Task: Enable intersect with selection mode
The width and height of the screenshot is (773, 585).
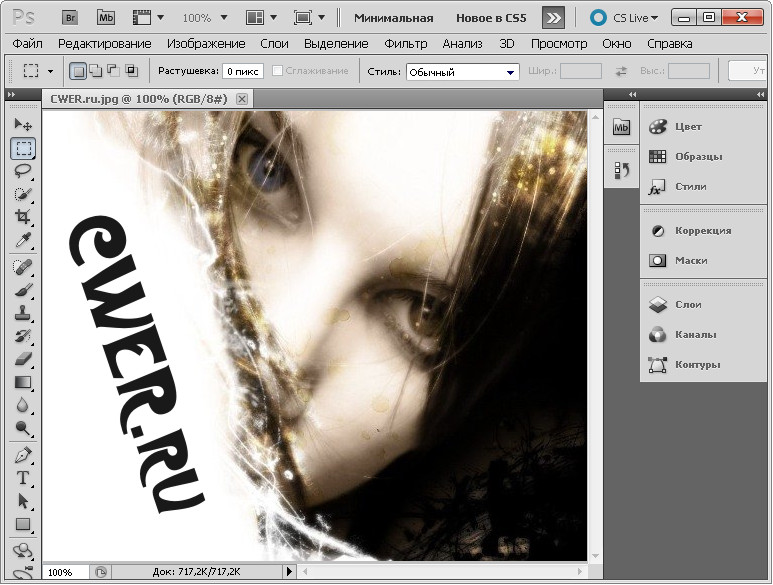Action: click(131, 71)
